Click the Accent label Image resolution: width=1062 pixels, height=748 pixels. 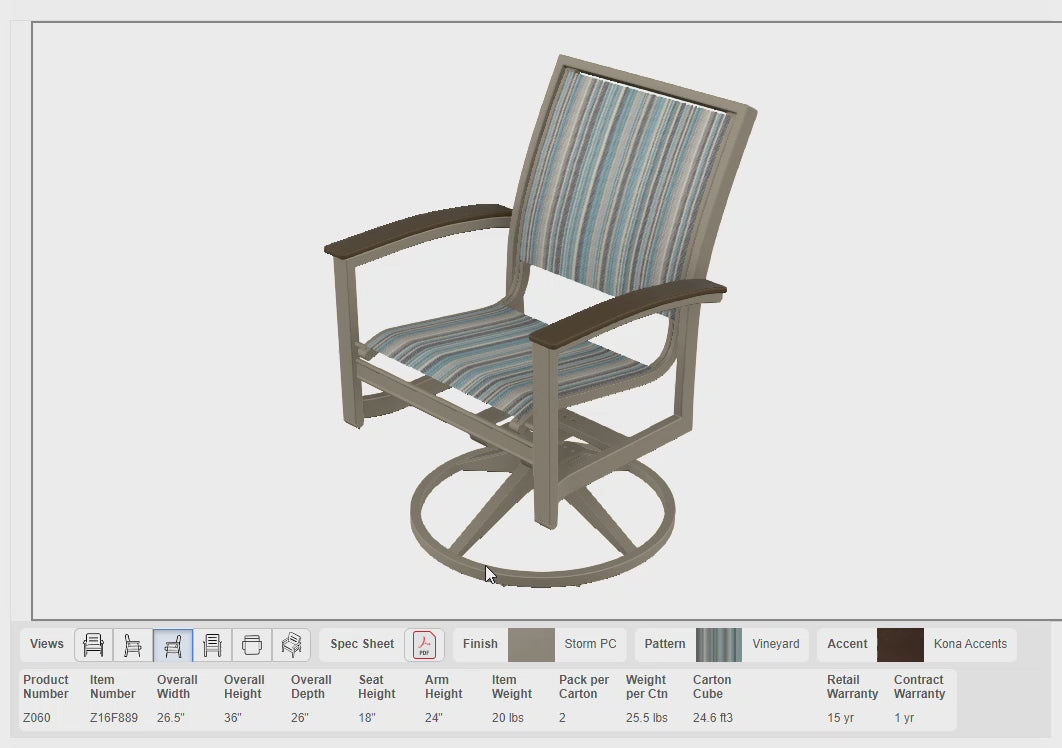tap(847, 644)
